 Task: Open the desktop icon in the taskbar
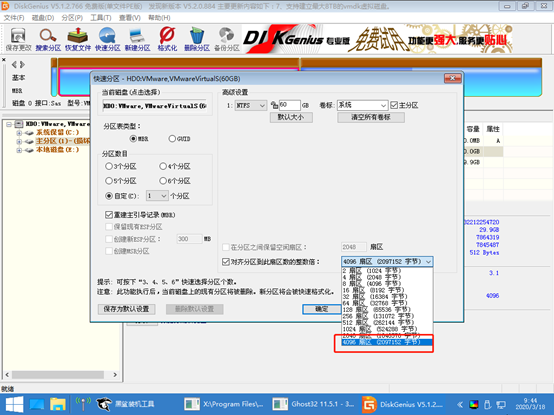[36, 404]
